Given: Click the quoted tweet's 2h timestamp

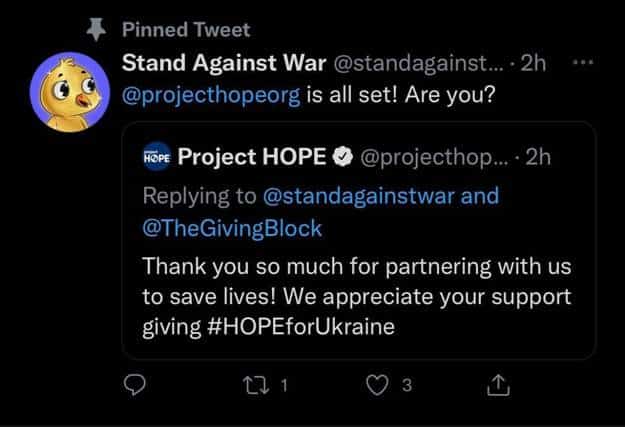Looking at the screenshot, I should 538,156.
